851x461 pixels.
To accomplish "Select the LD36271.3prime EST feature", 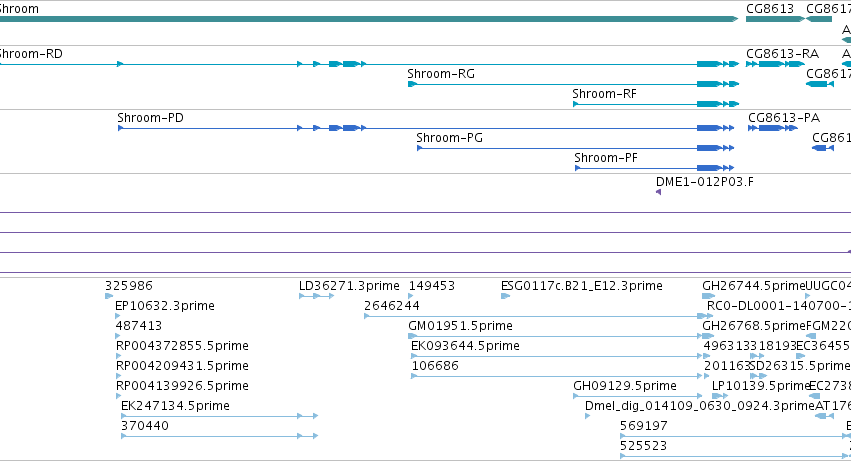I will [316, 296].
